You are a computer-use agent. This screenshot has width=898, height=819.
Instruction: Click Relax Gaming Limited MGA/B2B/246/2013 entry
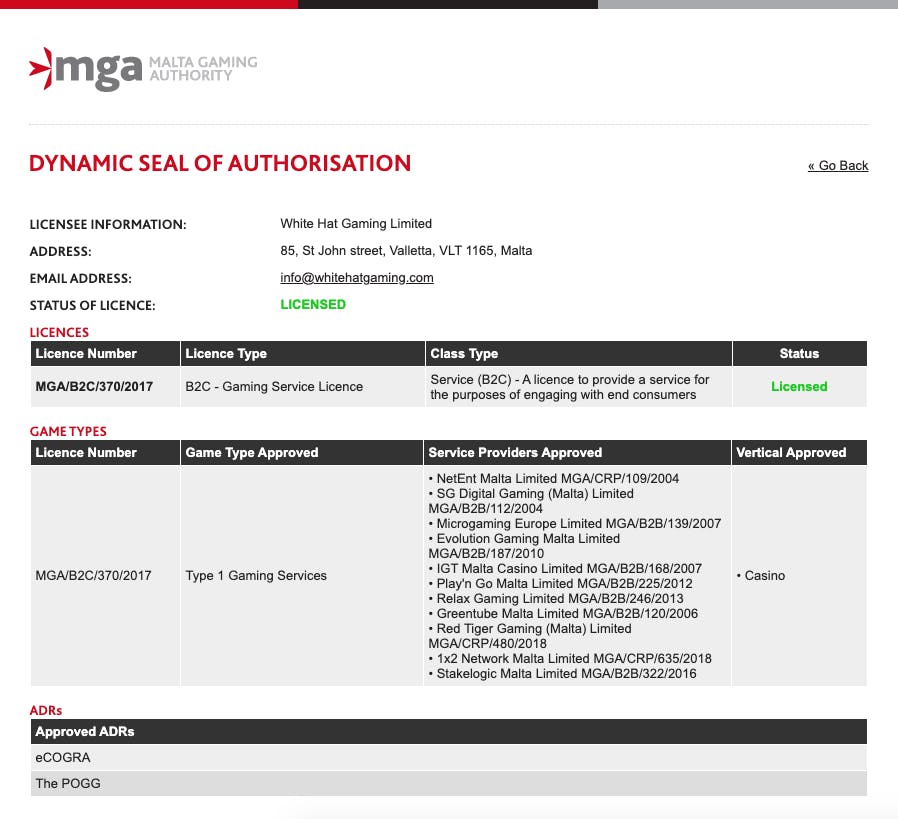coord(556,598)
